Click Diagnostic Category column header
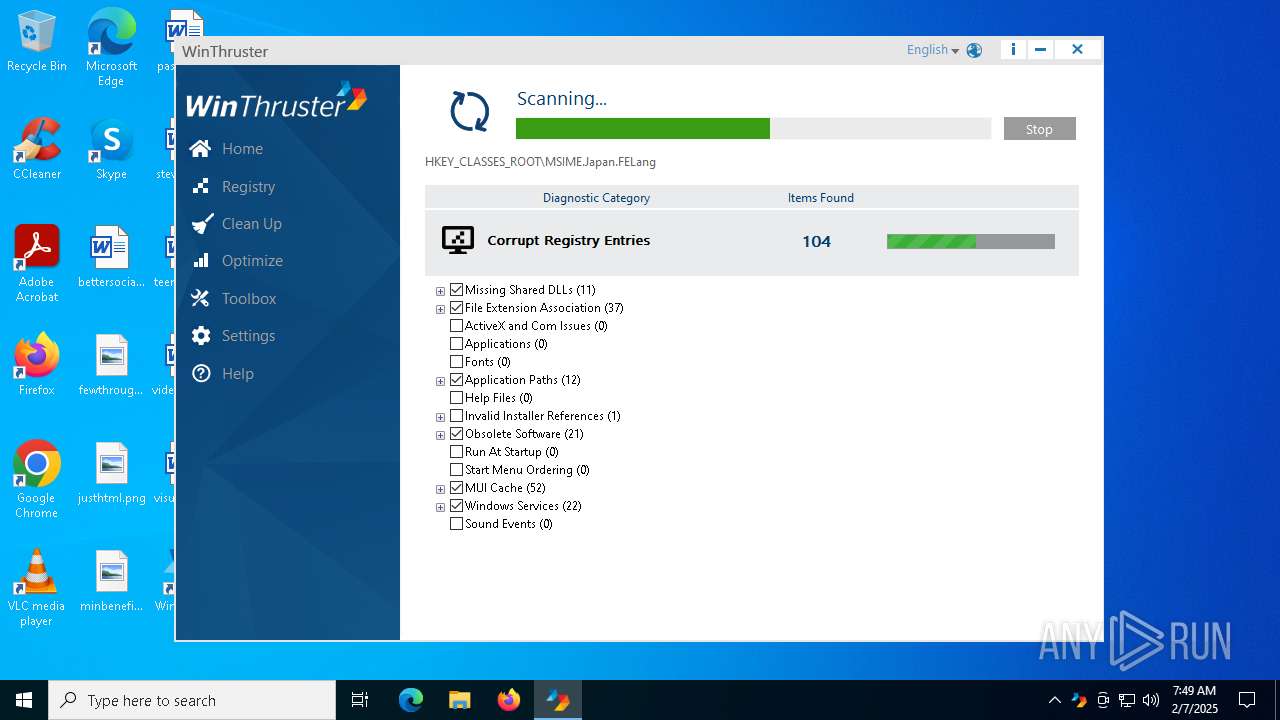The height and width of the screenshot is (720, 1280). tap(596, 198)
